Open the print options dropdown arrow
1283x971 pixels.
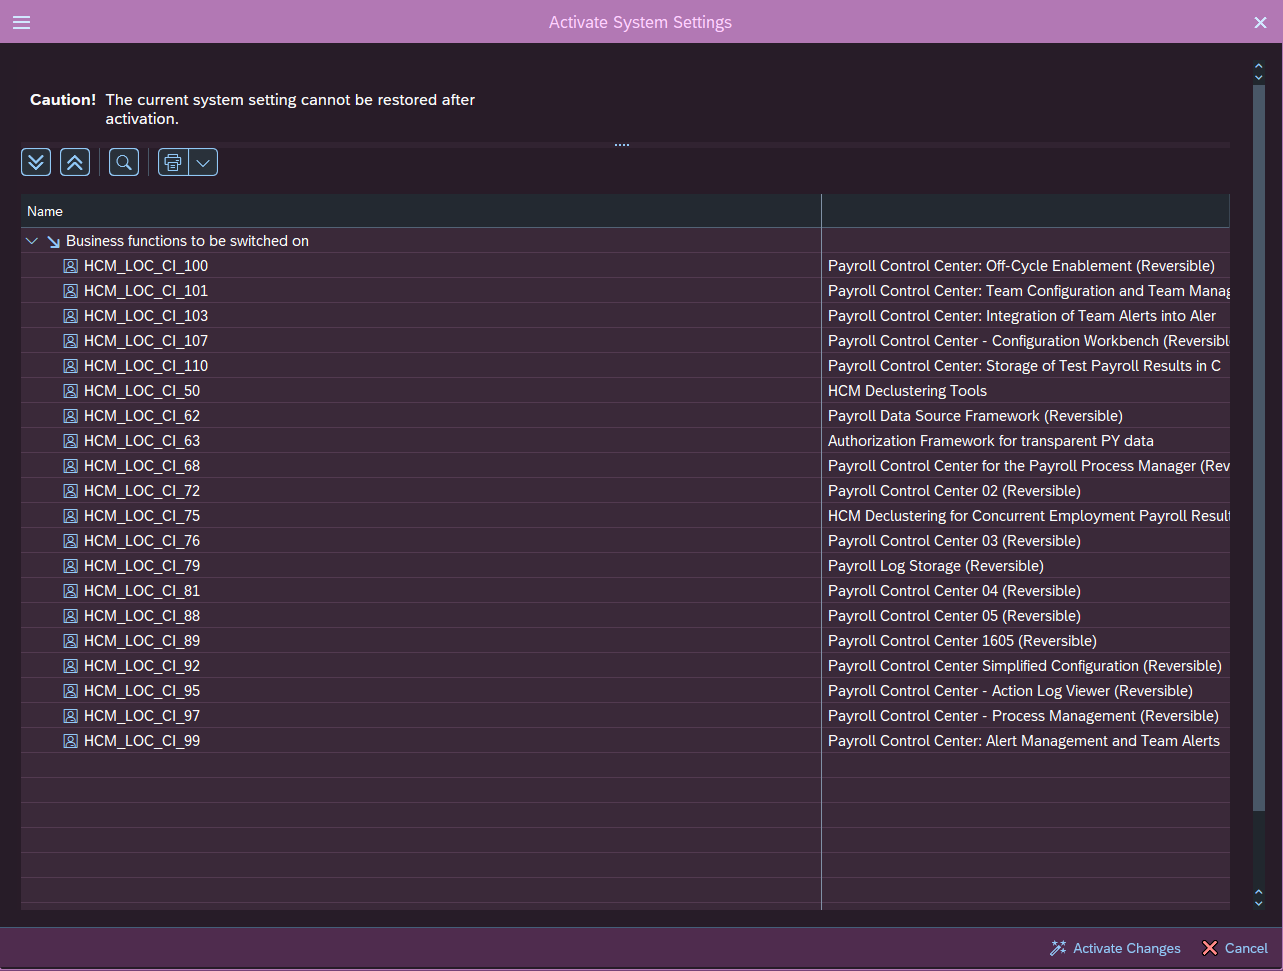pos(203,162)
